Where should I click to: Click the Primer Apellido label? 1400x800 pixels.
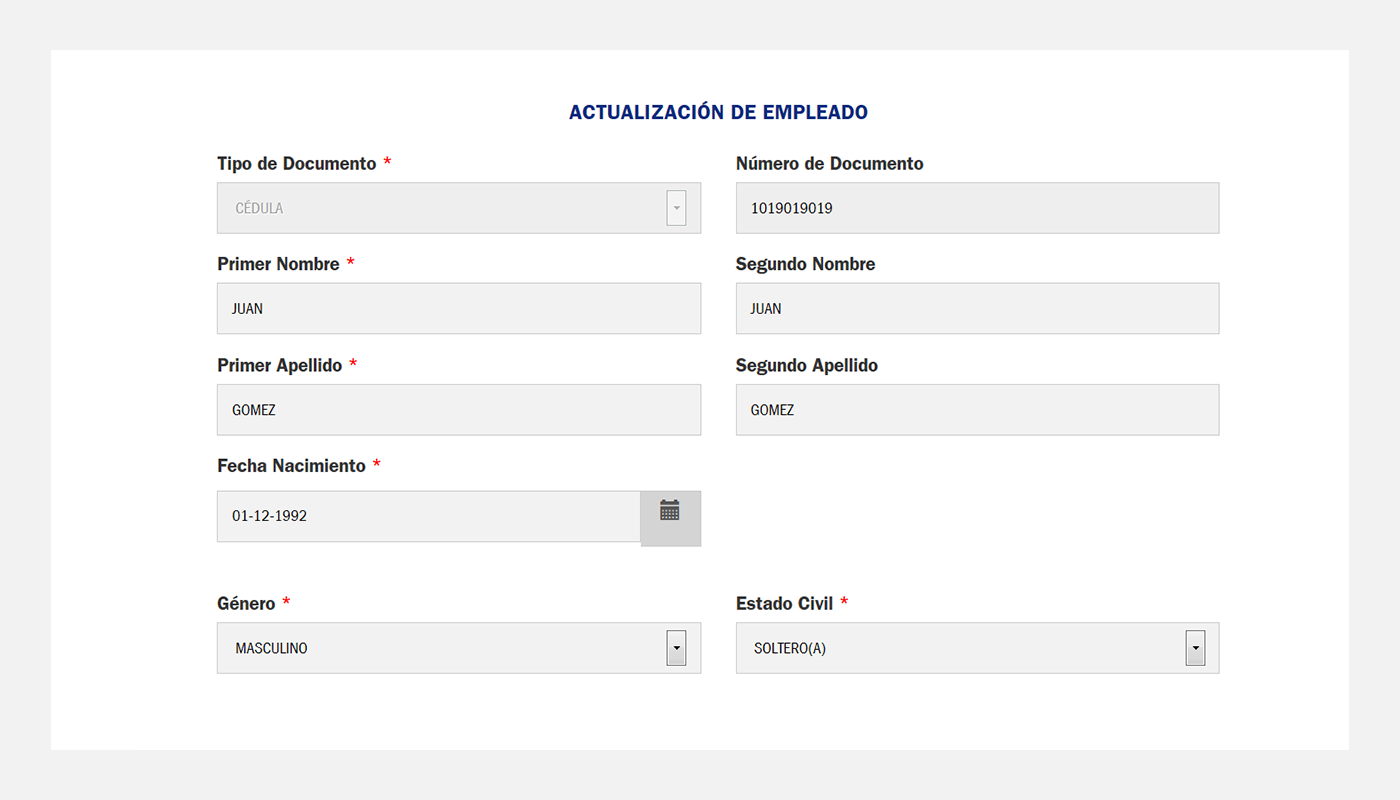(x=279, y=365)
